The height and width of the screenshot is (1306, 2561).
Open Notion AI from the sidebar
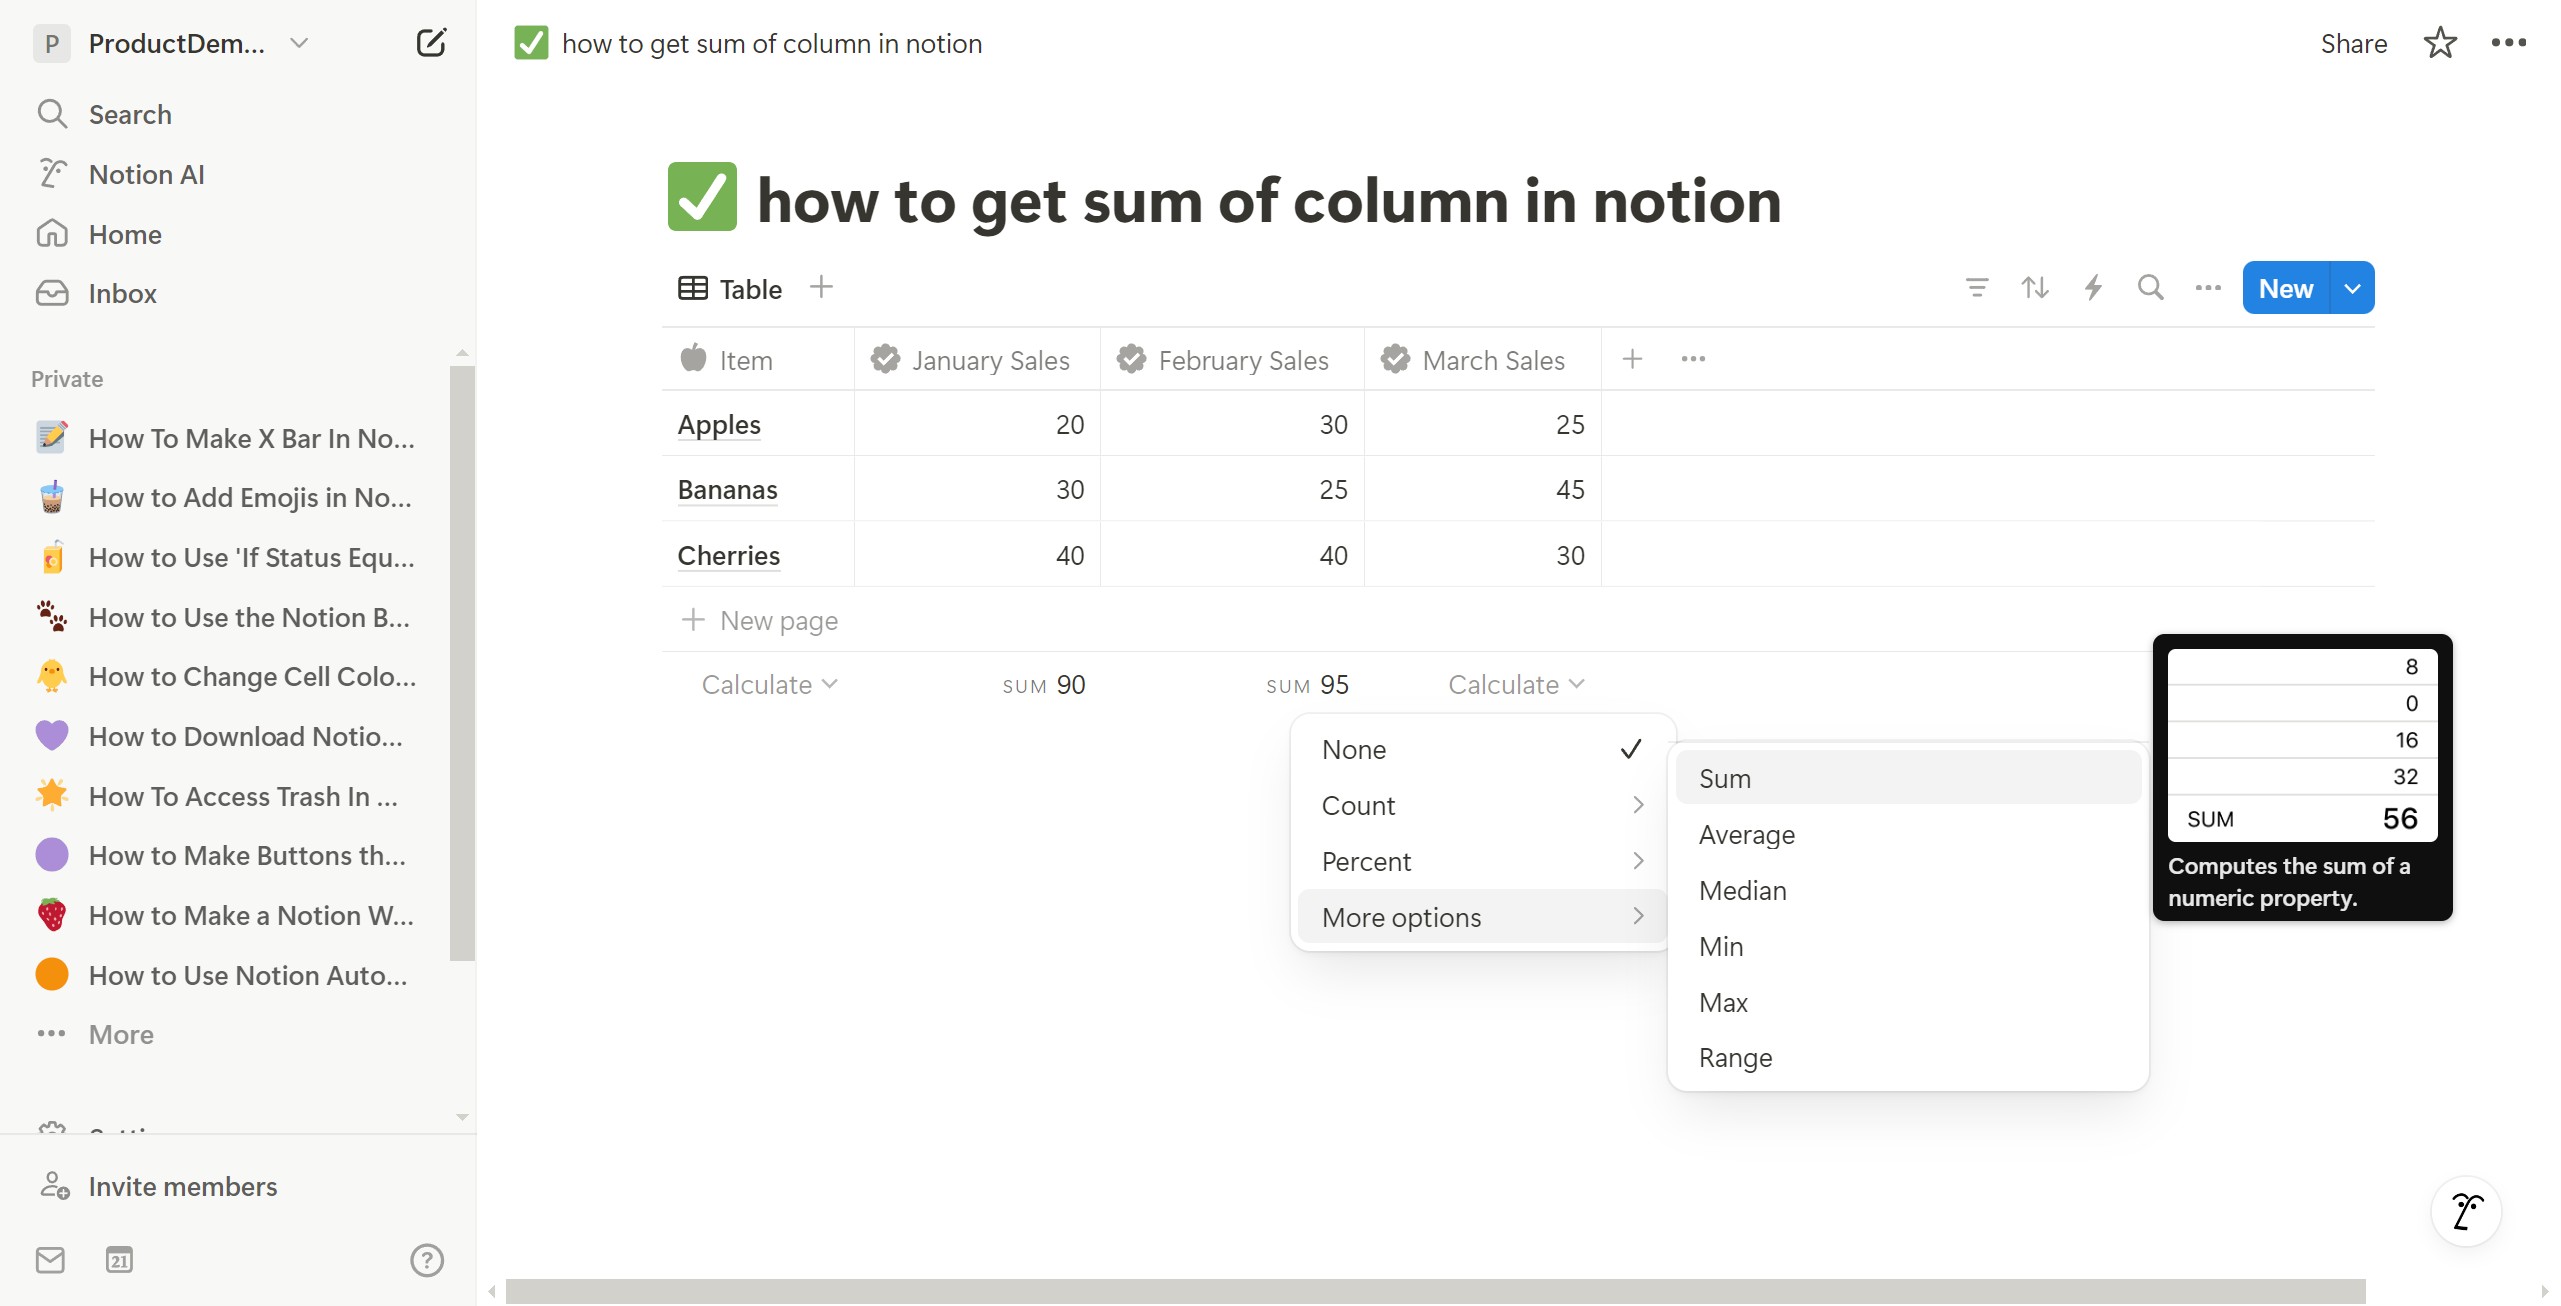tap(146, 174)
